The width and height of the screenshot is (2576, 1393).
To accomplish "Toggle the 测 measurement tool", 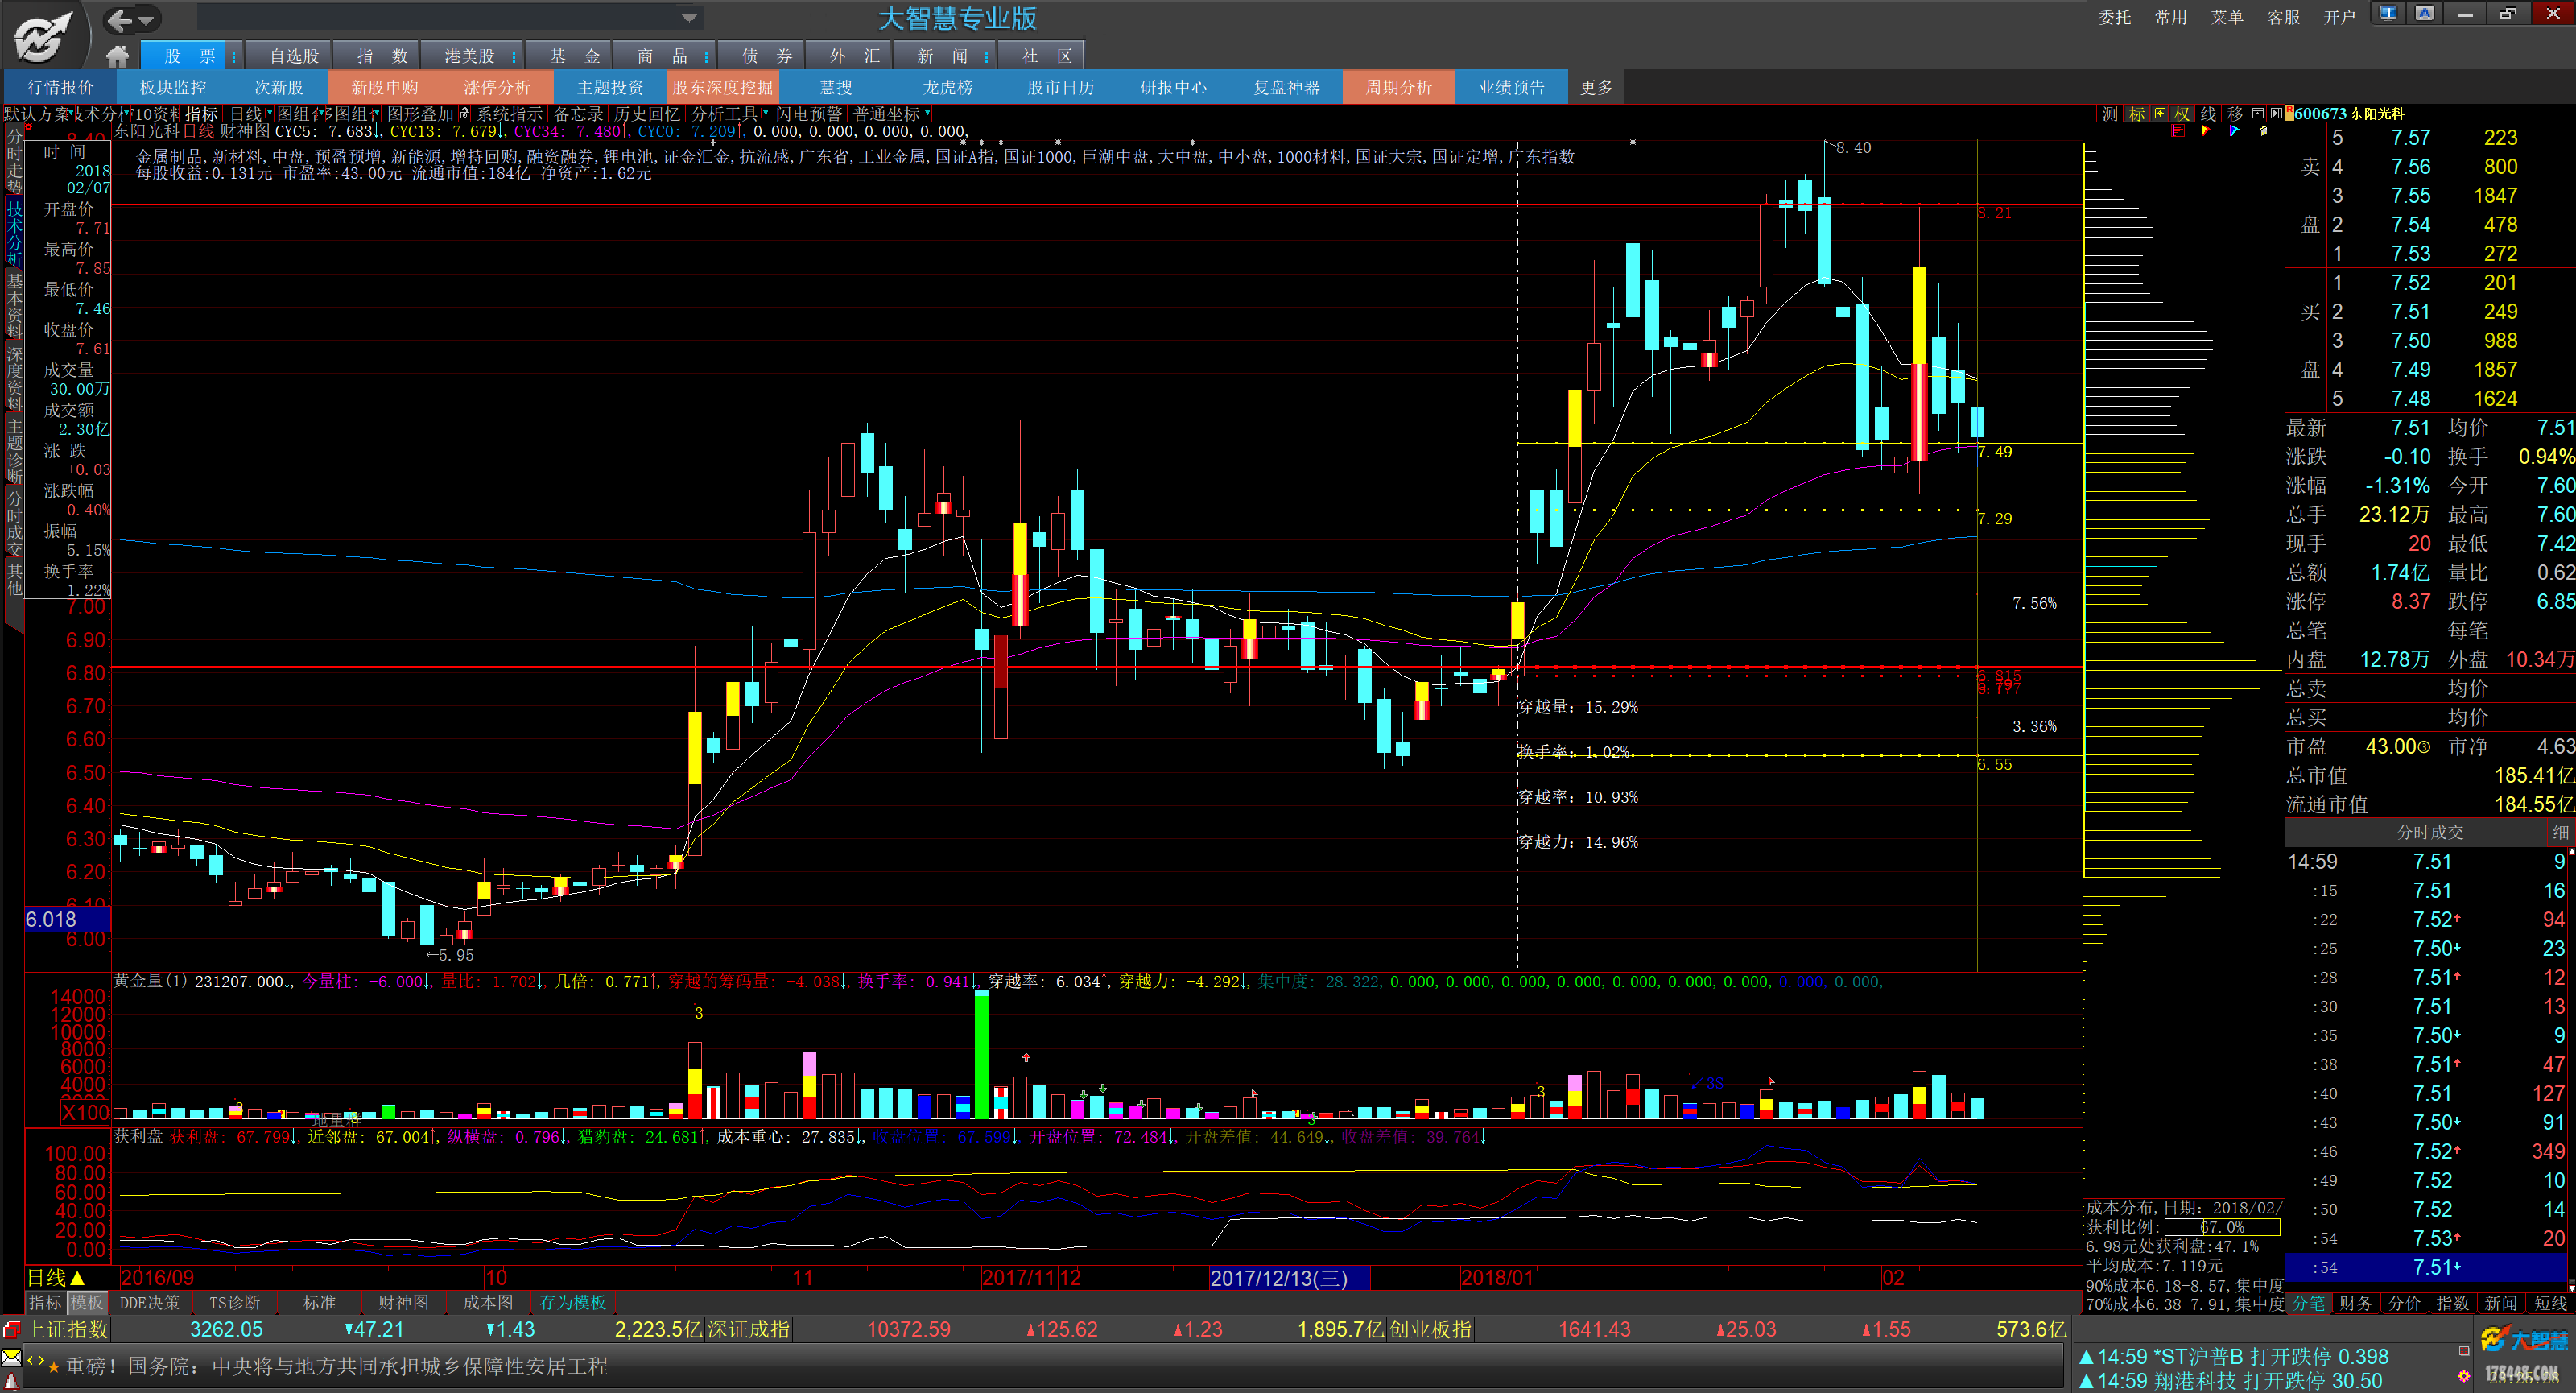I will 2109,114.
